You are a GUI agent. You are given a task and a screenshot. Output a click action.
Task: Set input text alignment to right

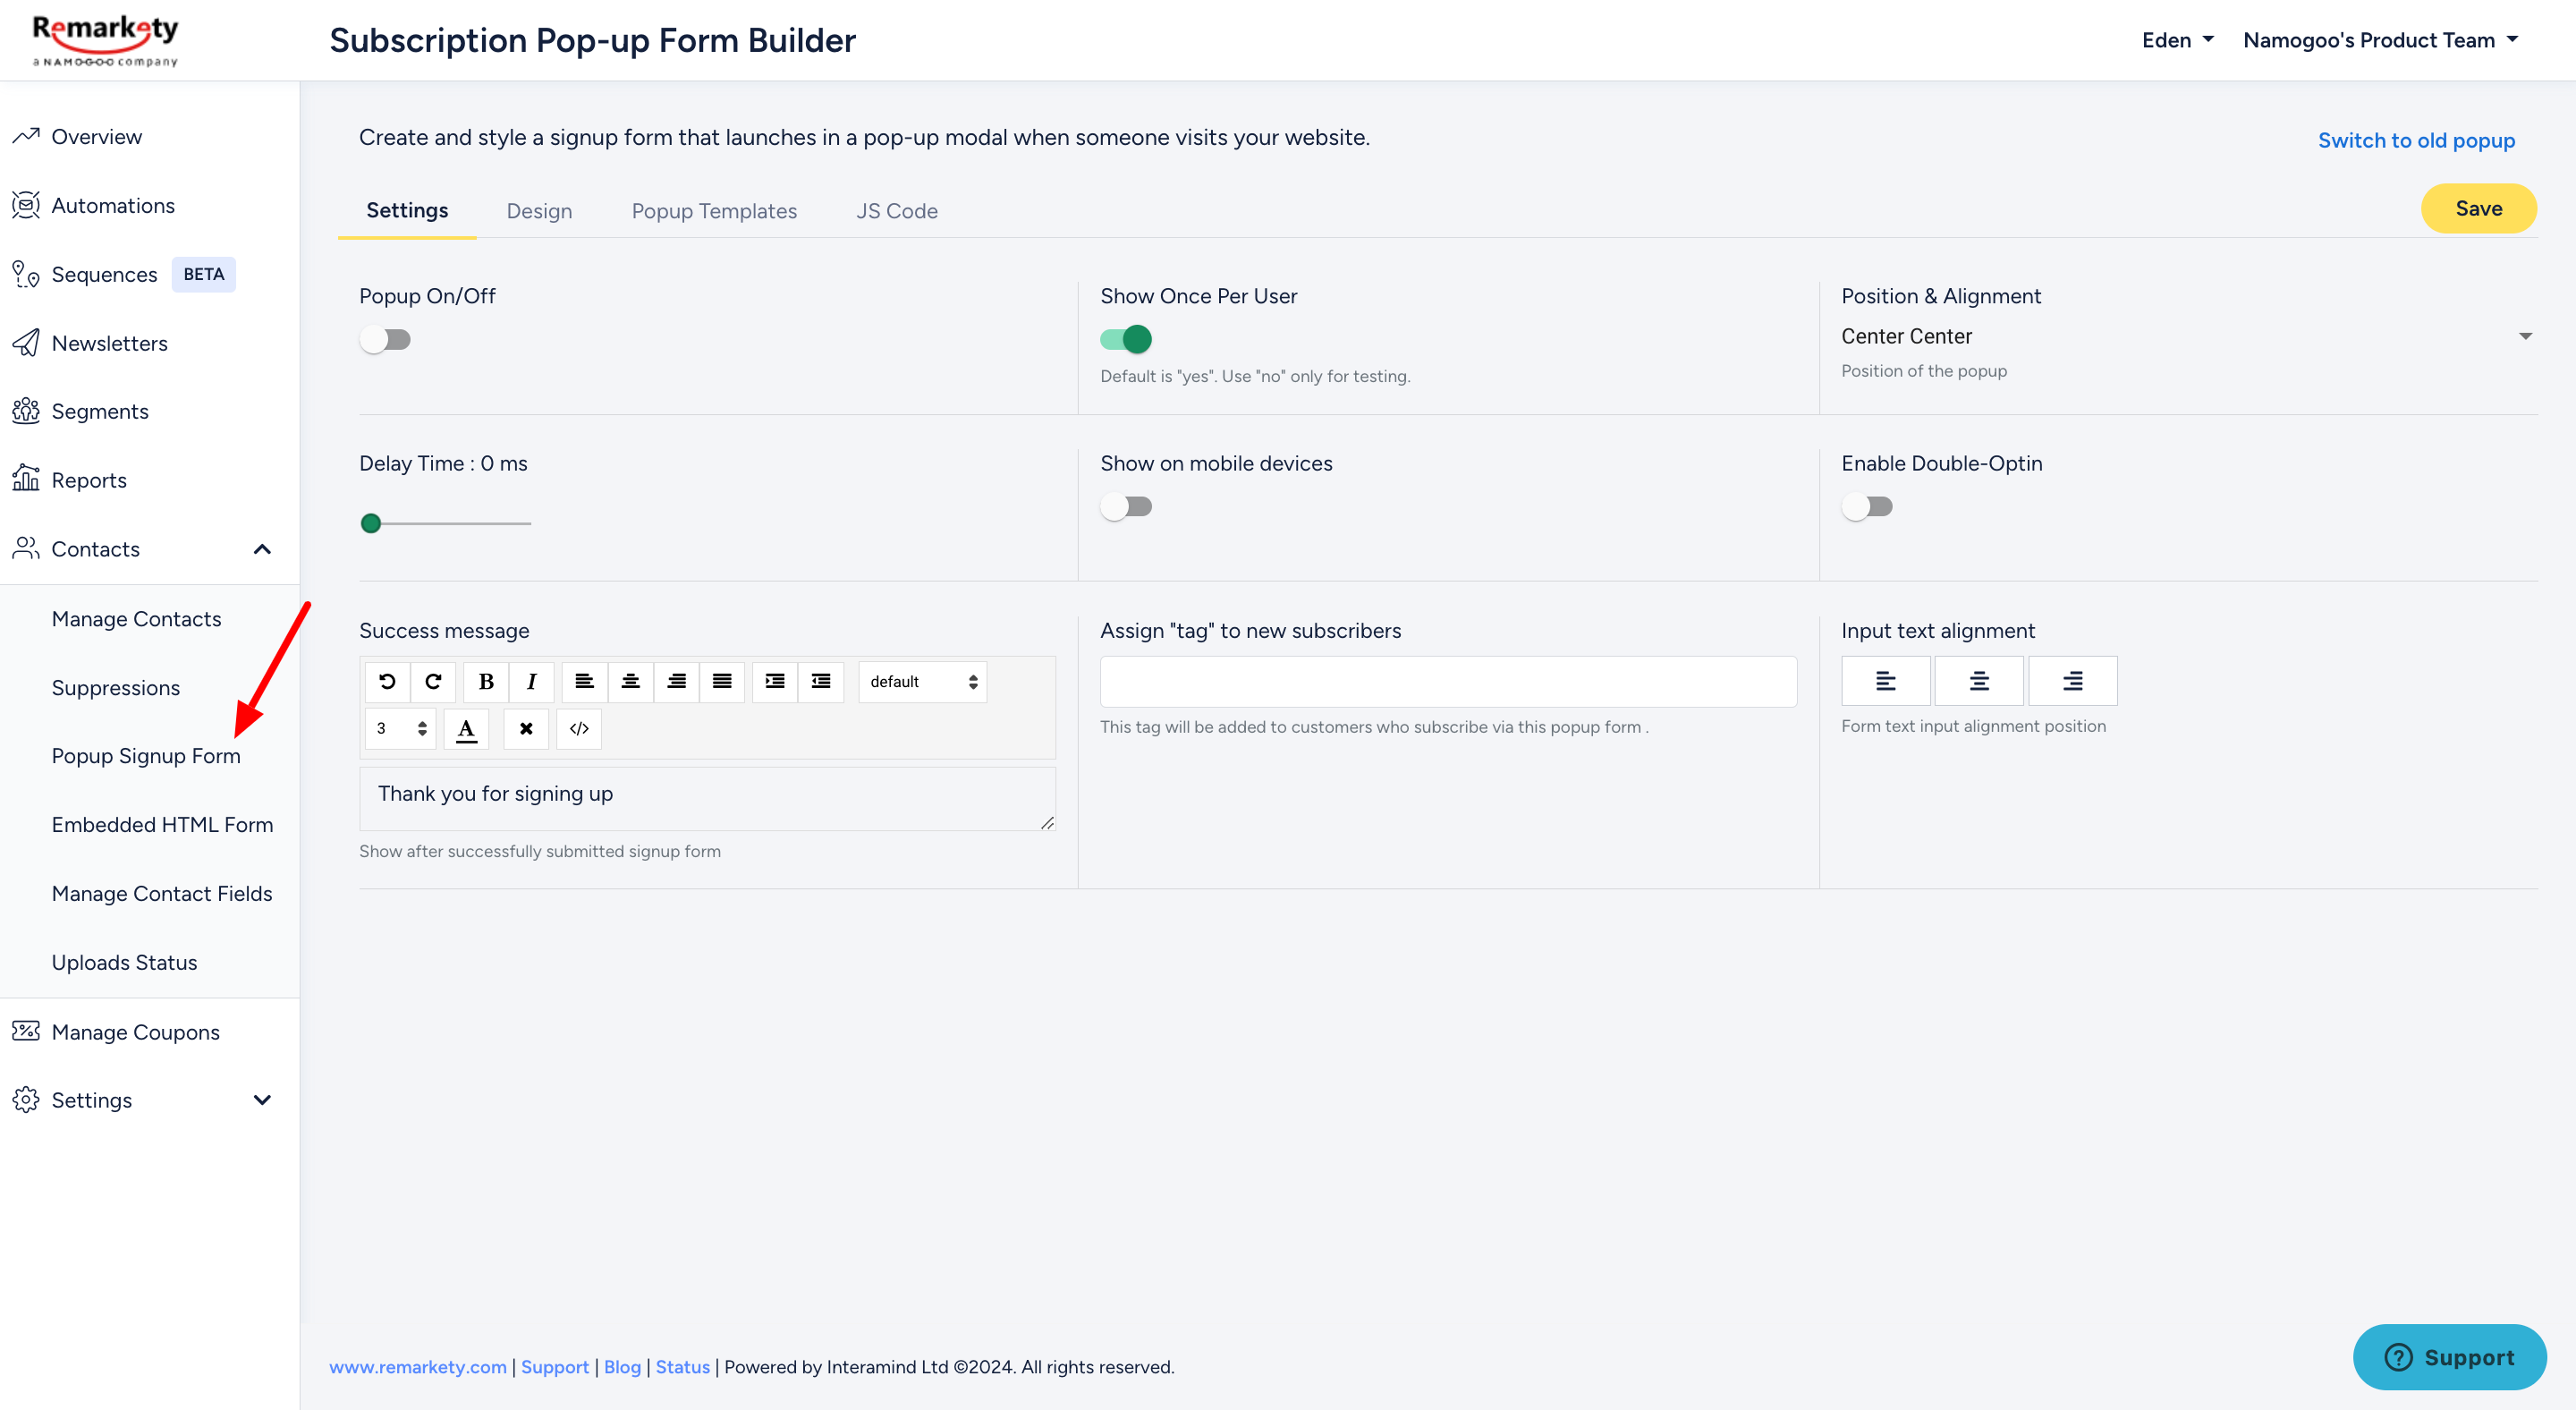point(2073,681)
